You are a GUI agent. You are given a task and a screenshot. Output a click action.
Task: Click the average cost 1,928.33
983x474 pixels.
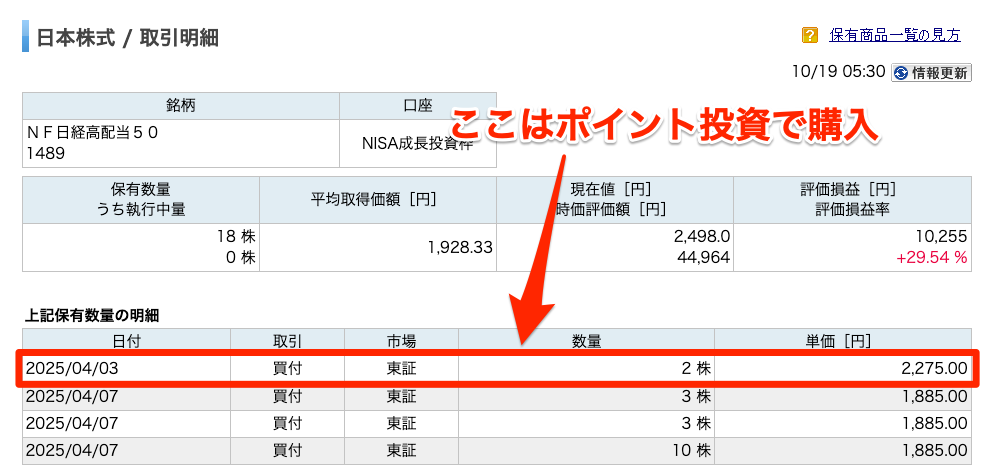point(461,248)
